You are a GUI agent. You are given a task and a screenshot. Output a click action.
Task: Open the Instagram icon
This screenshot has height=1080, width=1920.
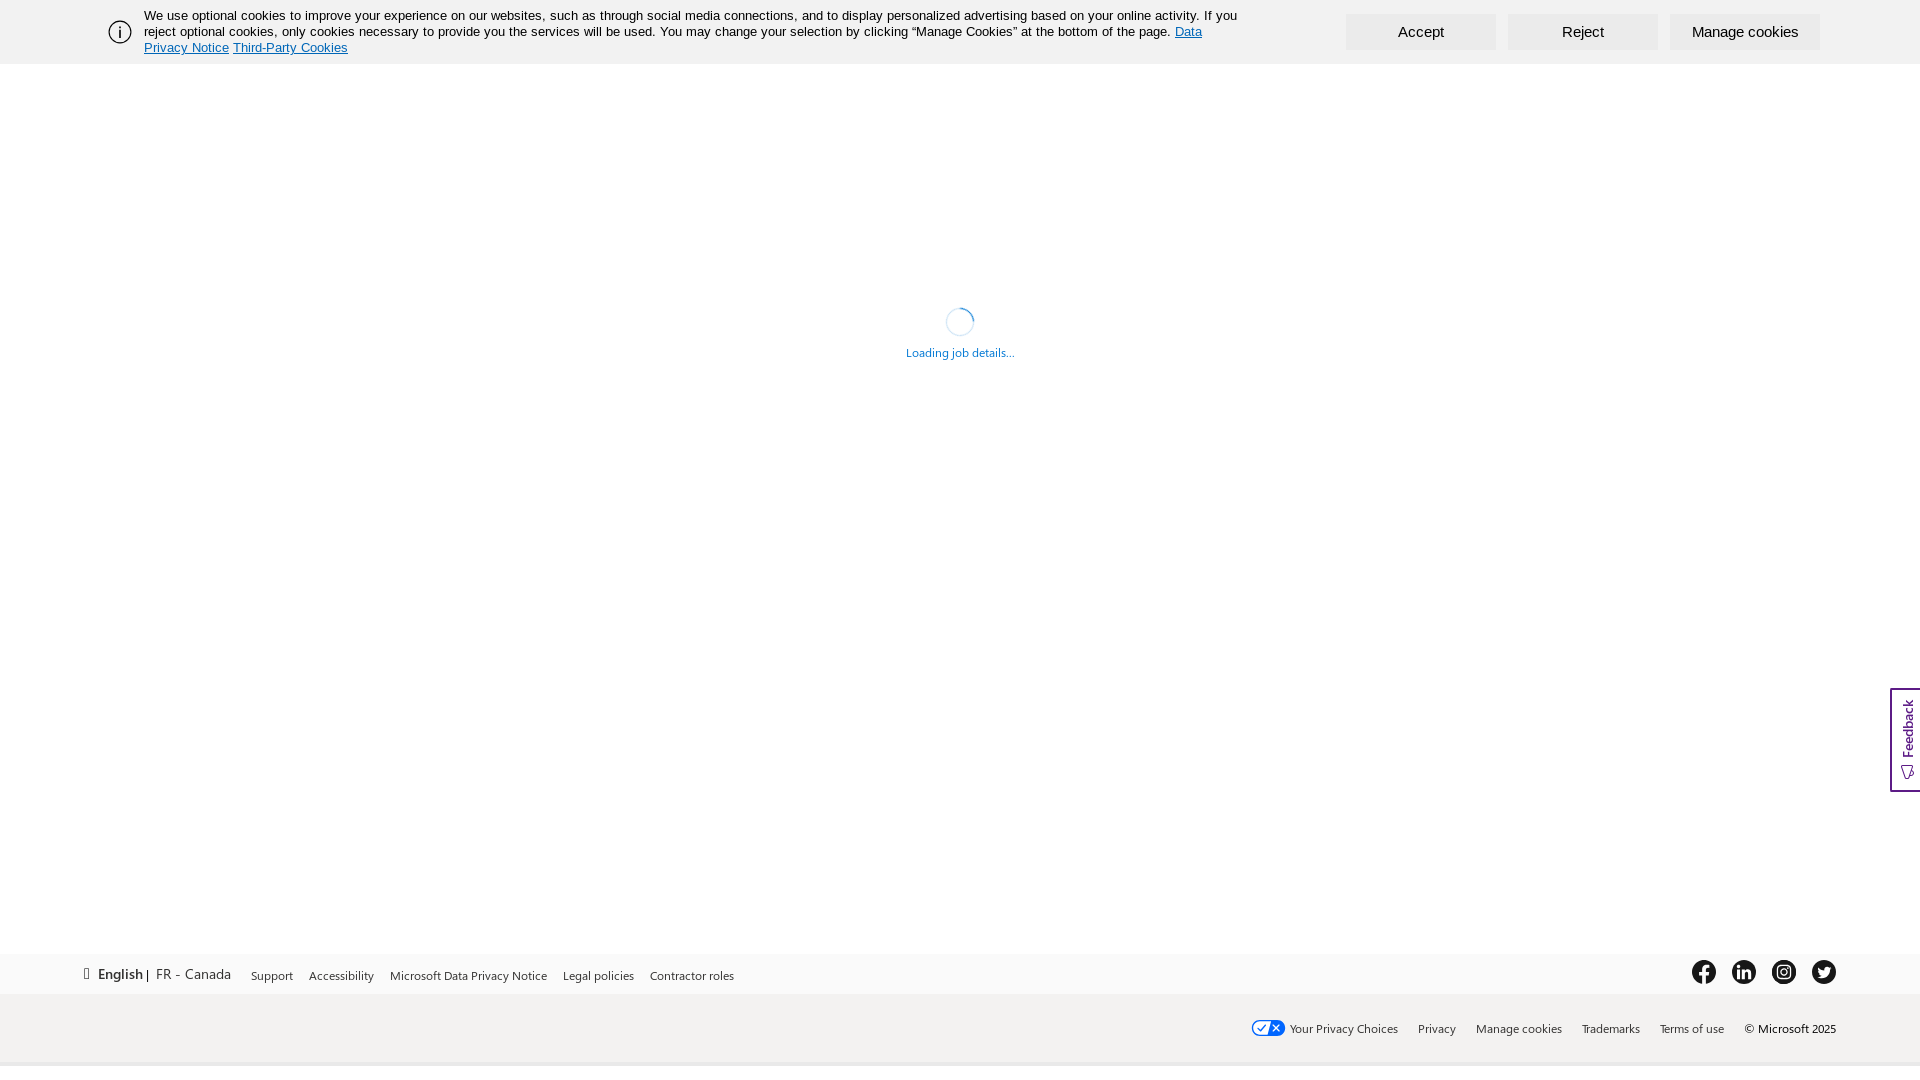point(1784,972)
